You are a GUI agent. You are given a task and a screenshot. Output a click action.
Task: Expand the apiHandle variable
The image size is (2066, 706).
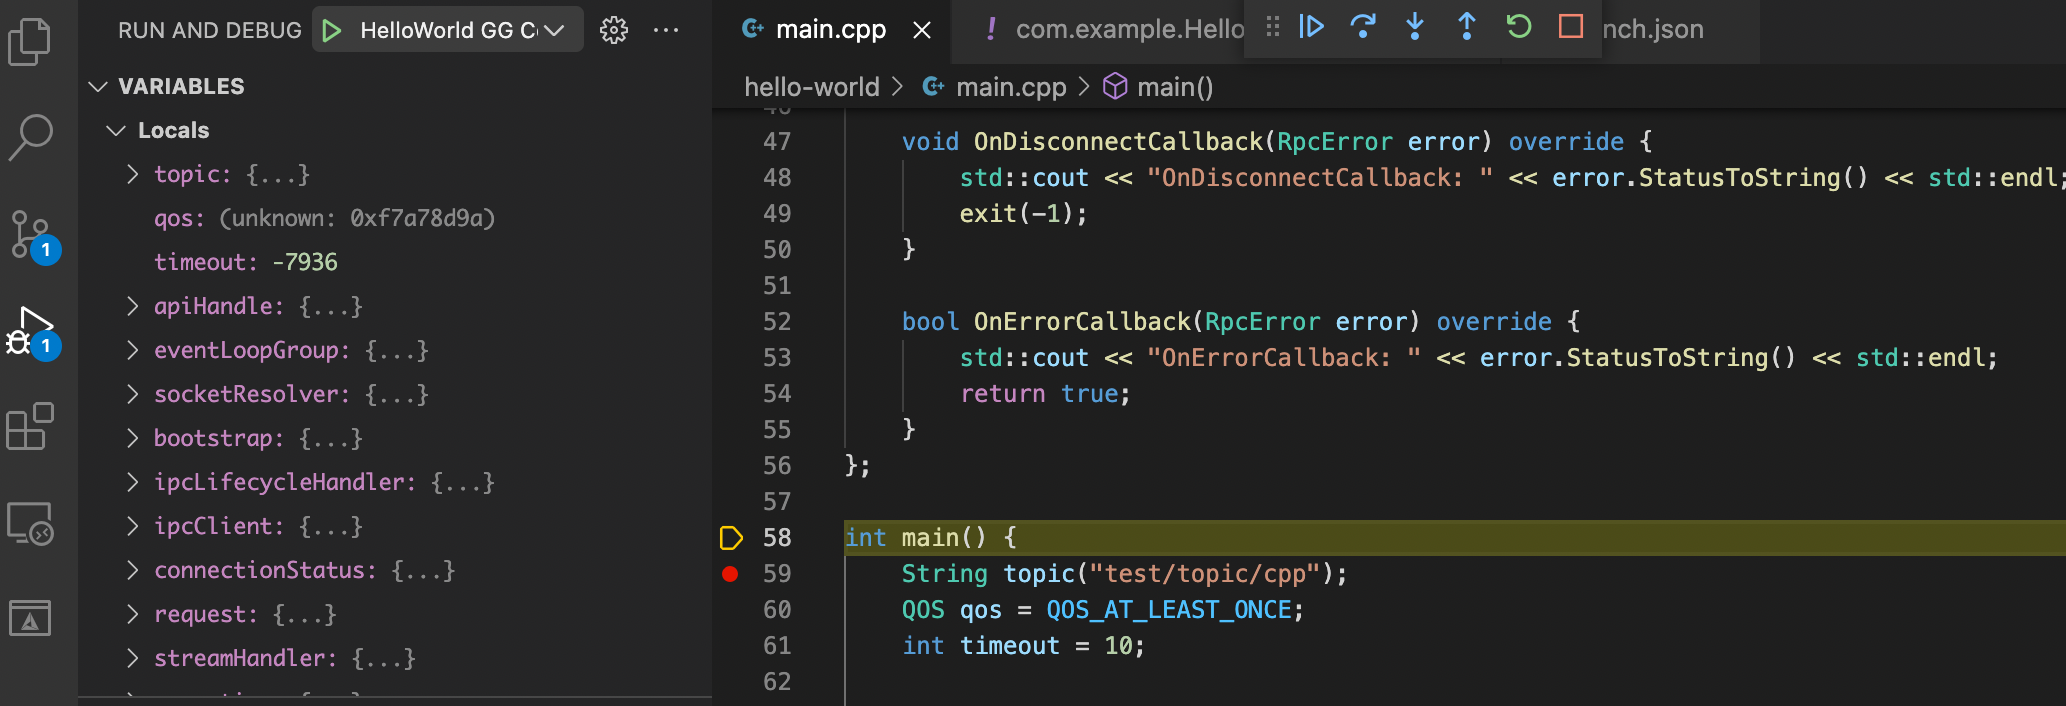tap(133, 307)
